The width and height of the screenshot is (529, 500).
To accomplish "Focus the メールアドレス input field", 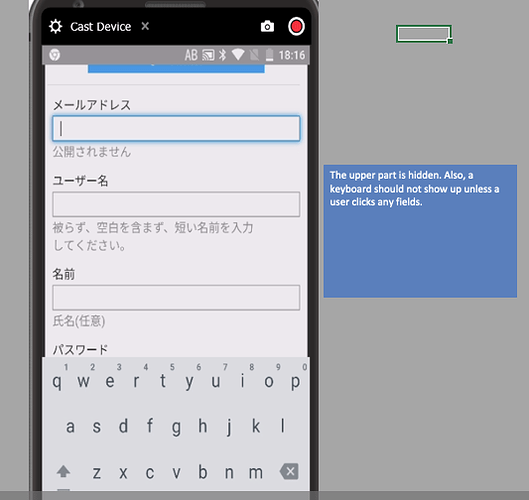I will (176, 129).
